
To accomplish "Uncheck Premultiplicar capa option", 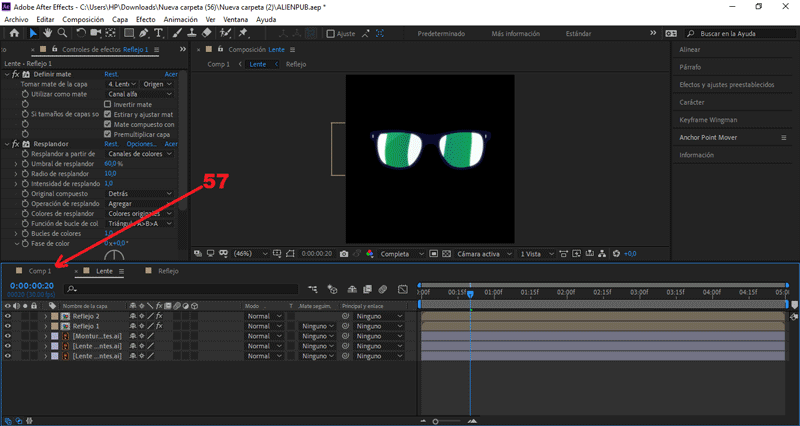I will pos(109,134).
